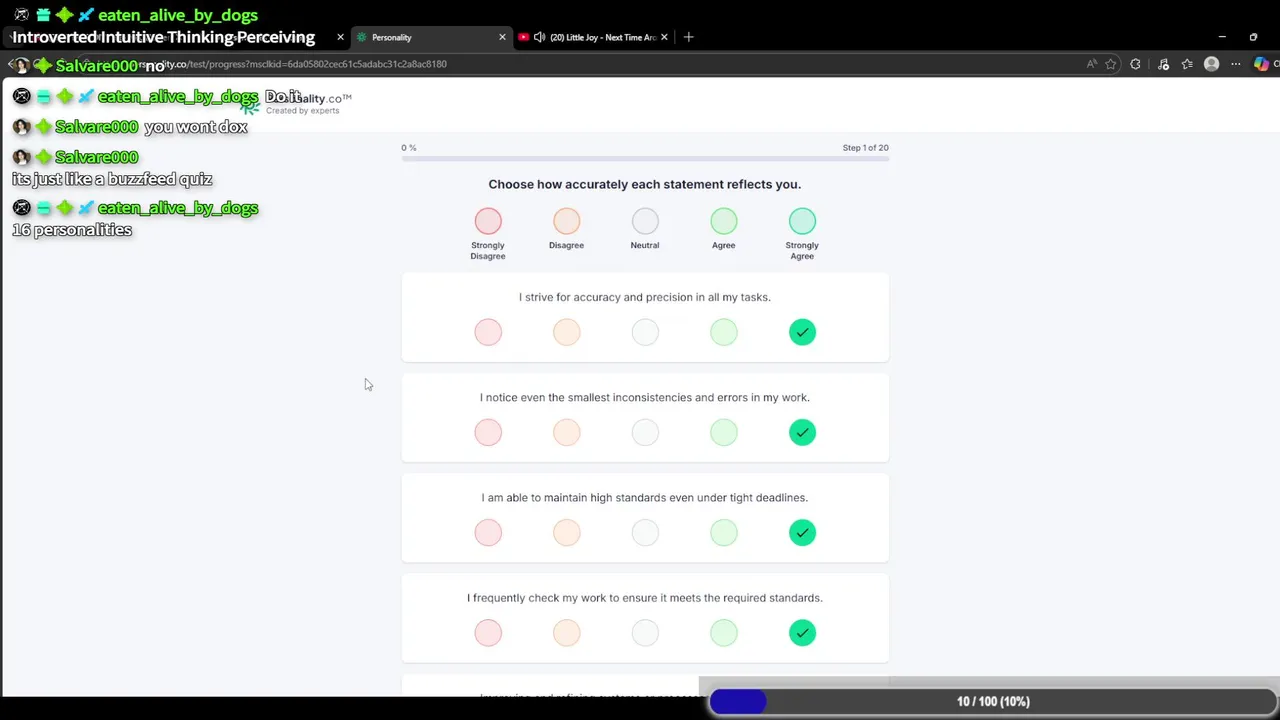Select Neutral for smallest inconsistencies statement
Image resolution: width=1280 pixels, height=720 pixels.
click(645, 432)
